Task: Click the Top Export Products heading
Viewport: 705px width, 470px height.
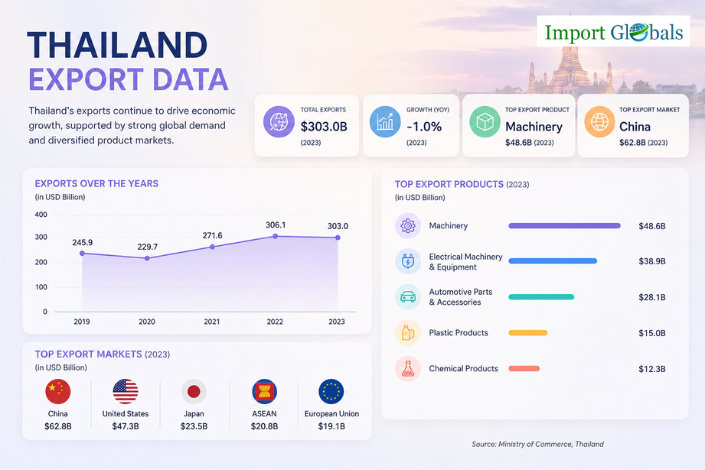Action: [449, 184]
